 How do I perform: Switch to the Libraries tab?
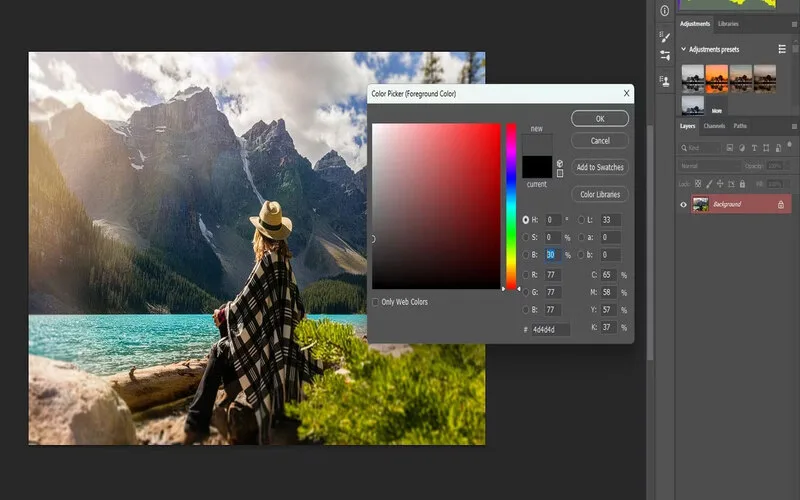pos(728,24)
